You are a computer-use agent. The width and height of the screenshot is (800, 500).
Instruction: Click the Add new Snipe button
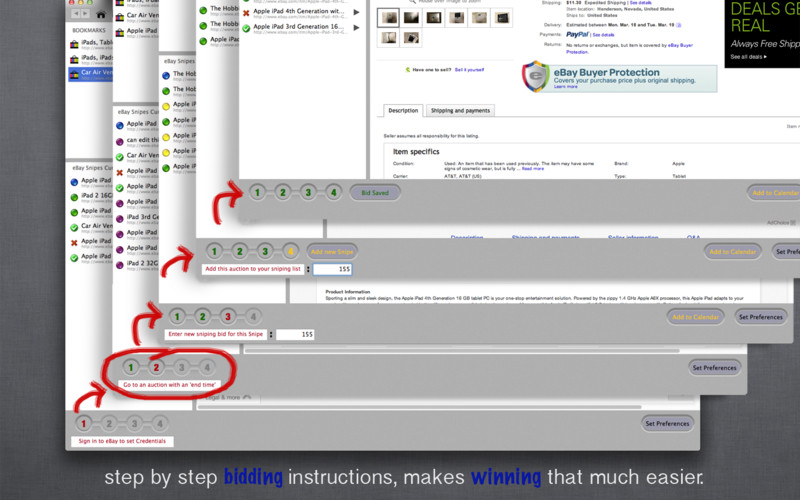332,252
